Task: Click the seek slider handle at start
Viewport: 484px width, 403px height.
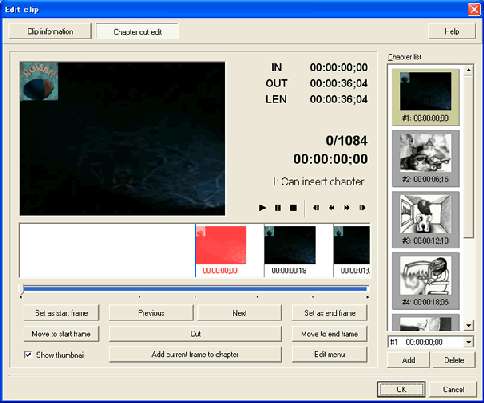Action: 22,289
